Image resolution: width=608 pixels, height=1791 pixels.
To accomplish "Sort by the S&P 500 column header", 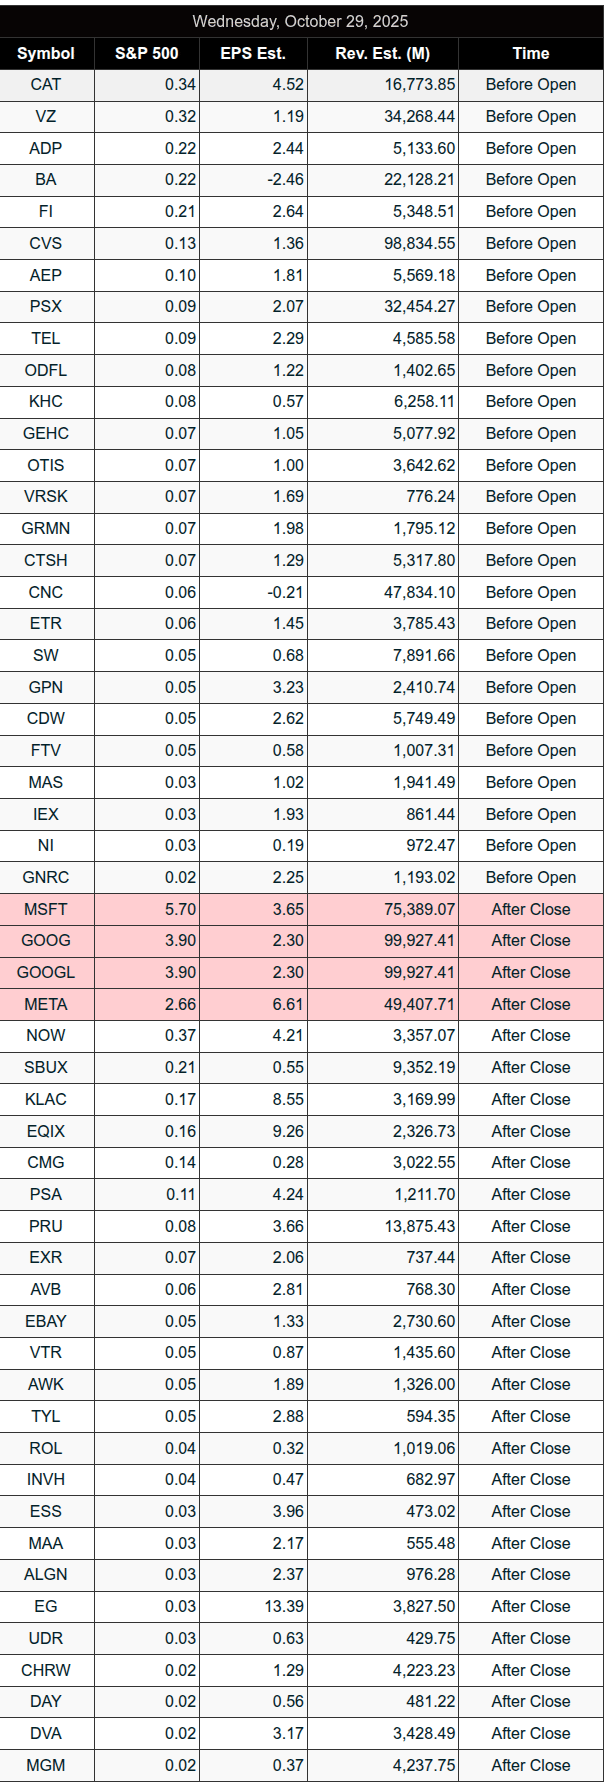I will click(x=146, y=54).
